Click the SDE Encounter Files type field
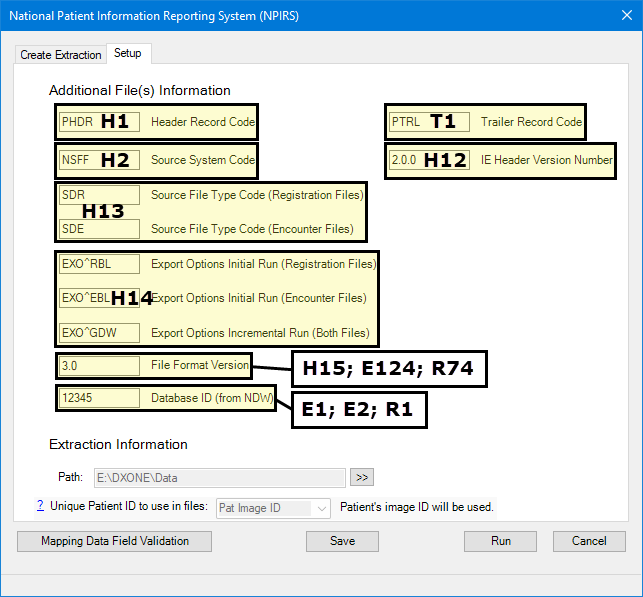The image size is (643, 597). coord(99,229)
